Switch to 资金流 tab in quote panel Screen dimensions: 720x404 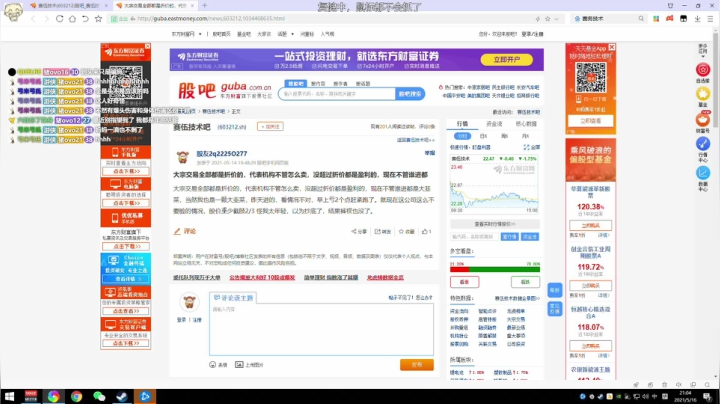pyautogui.click(x=494, y=124)
